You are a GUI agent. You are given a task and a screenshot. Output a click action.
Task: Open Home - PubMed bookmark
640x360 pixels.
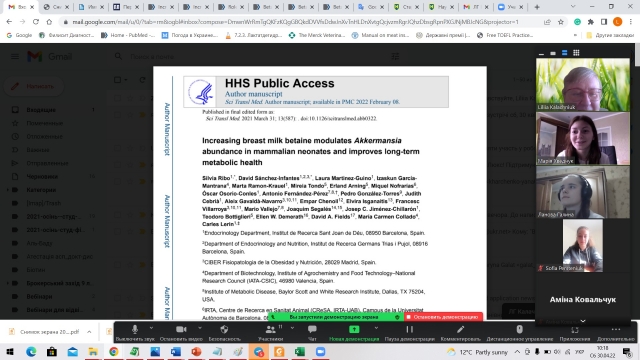tap(128, 35)
